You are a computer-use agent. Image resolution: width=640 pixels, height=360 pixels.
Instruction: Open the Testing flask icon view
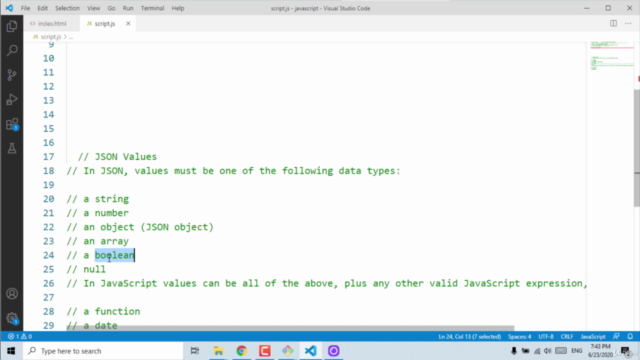click(x=12, y=148)
